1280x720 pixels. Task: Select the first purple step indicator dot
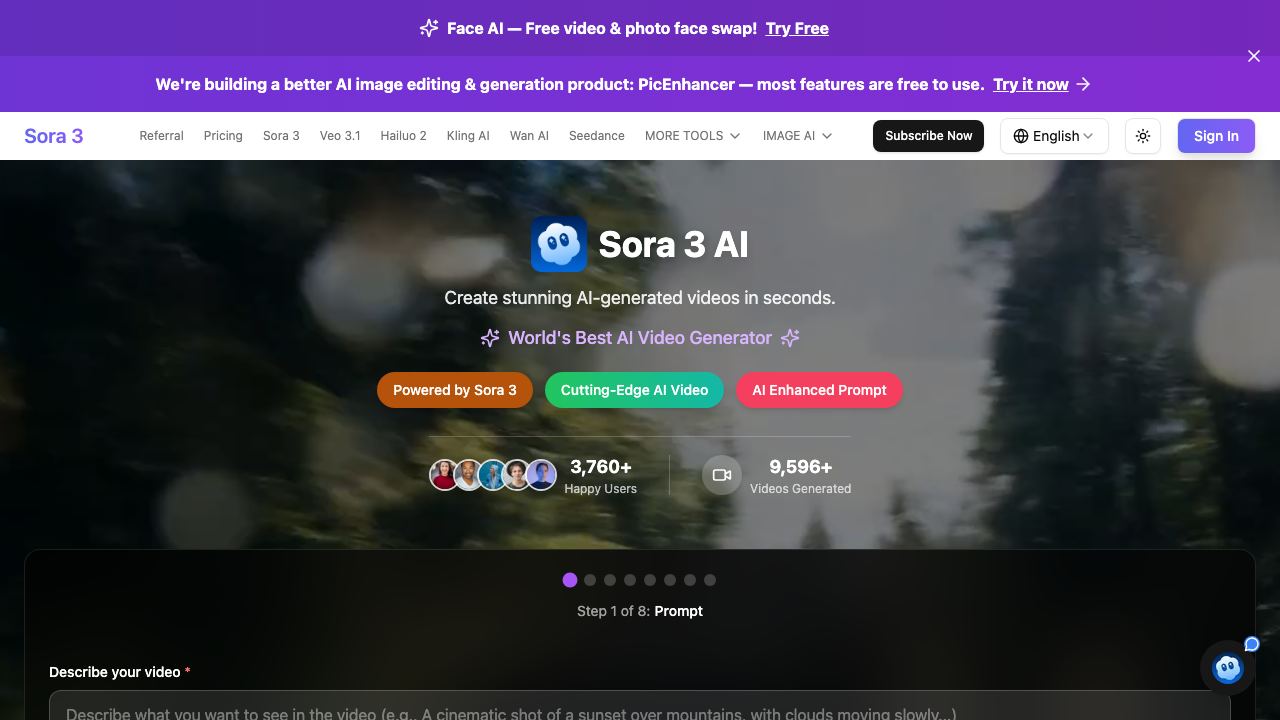[570, 580]
